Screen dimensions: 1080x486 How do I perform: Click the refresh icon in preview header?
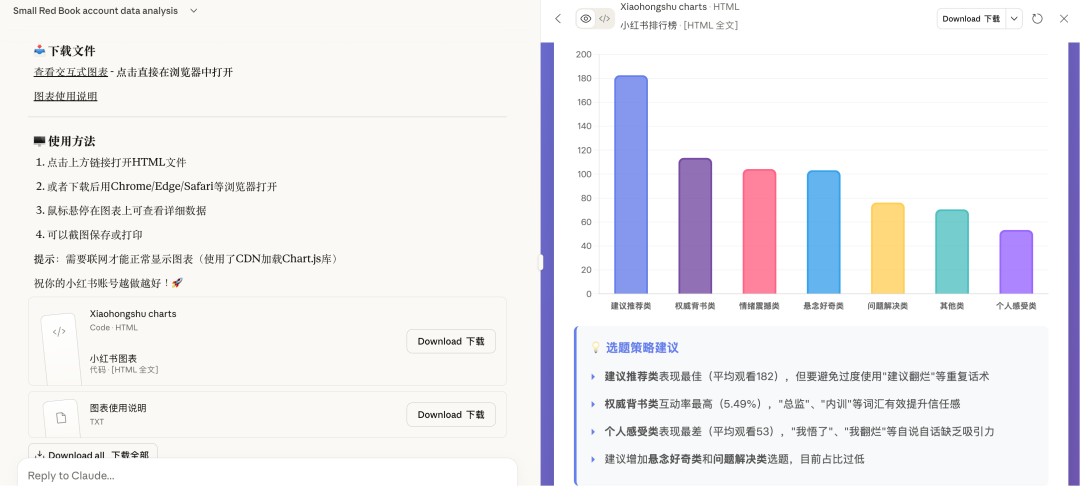pyautogui.click(x=1037, y=18)
